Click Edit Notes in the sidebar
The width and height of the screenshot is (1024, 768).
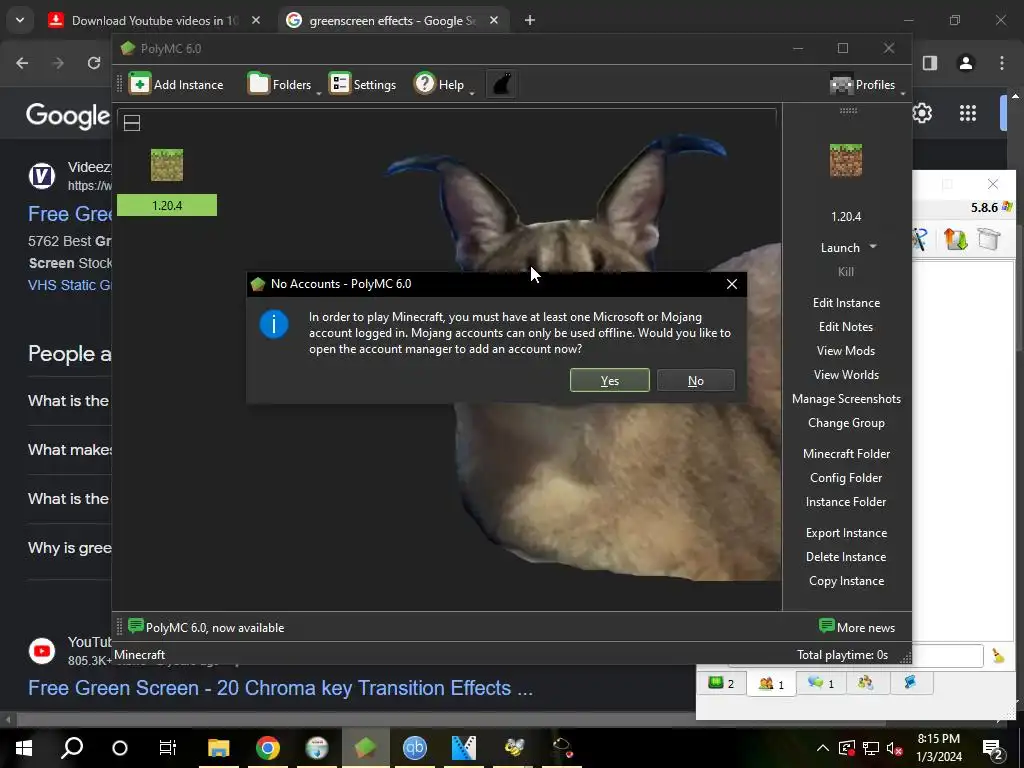[846, 327]
